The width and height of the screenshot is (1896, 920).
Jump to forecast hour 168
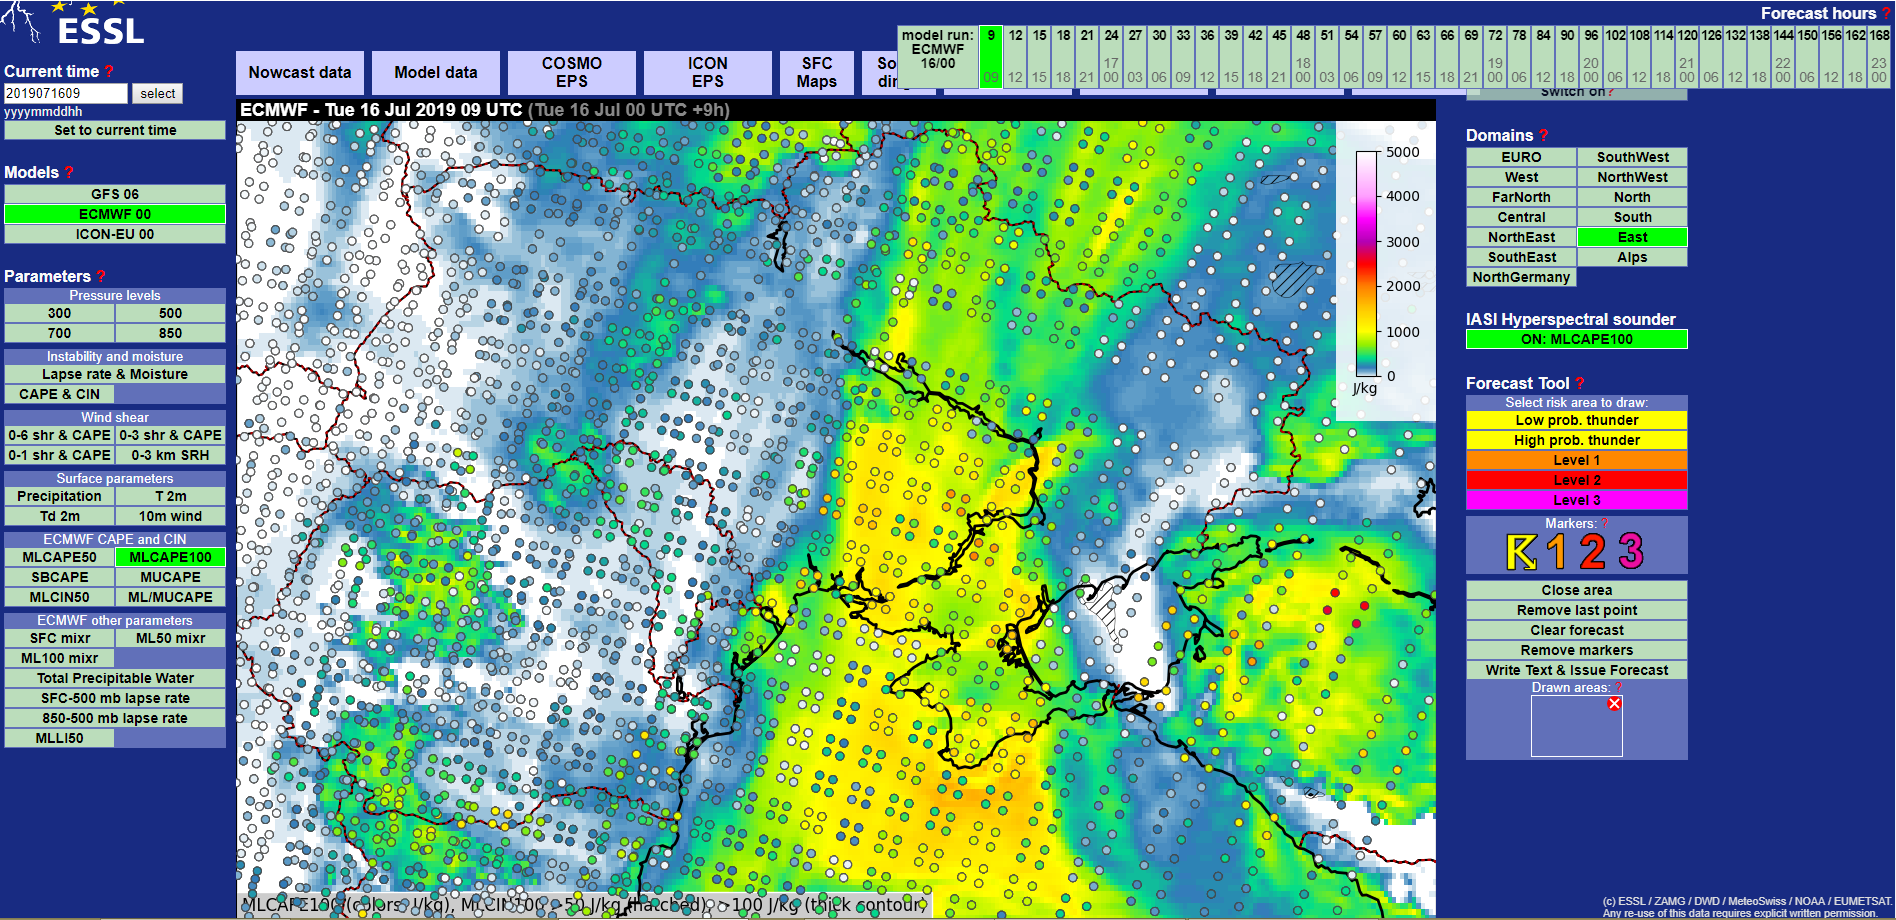click(x=1880, y=57)
